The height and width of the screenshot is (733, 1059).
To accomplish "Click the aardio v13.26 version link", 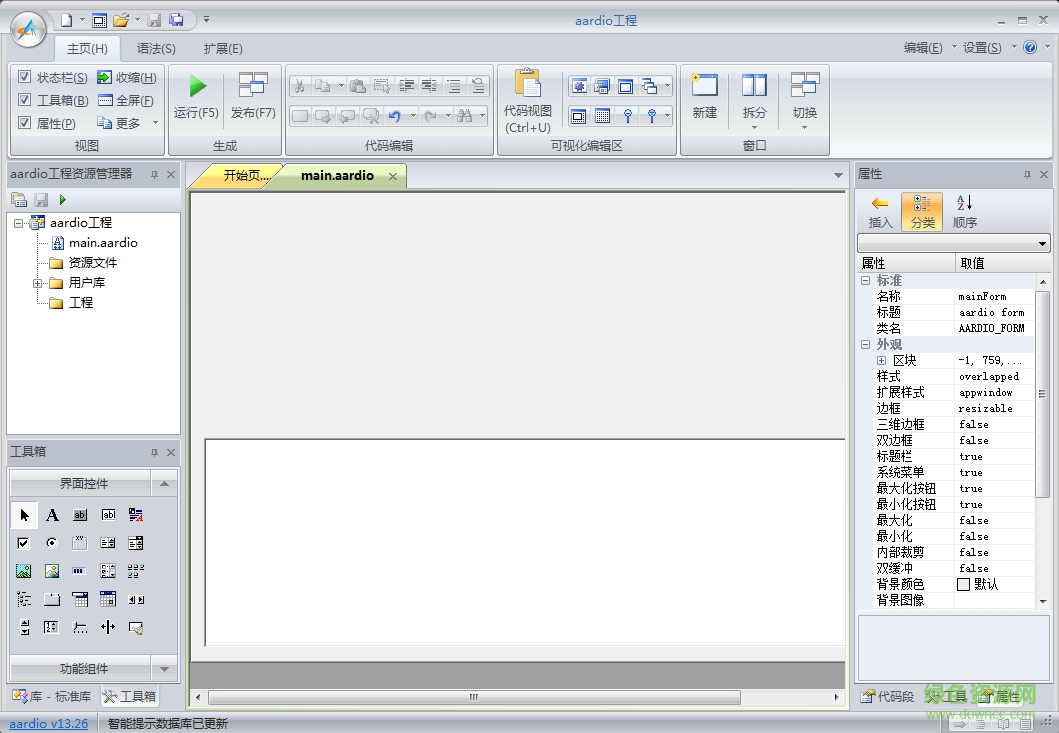I will (49, 723).
